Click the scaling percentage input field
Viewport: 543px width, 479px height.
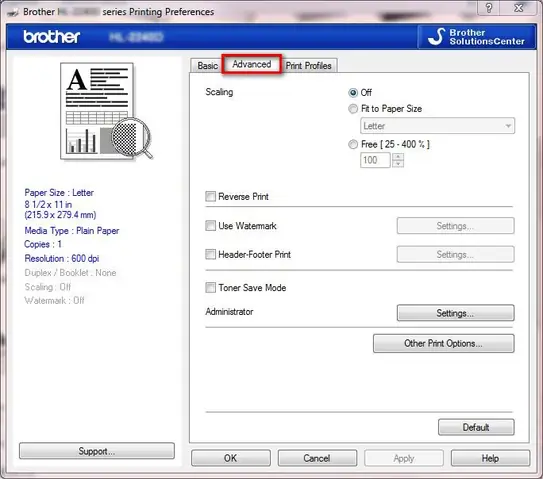pyautogui.click(x=375, y=160)
